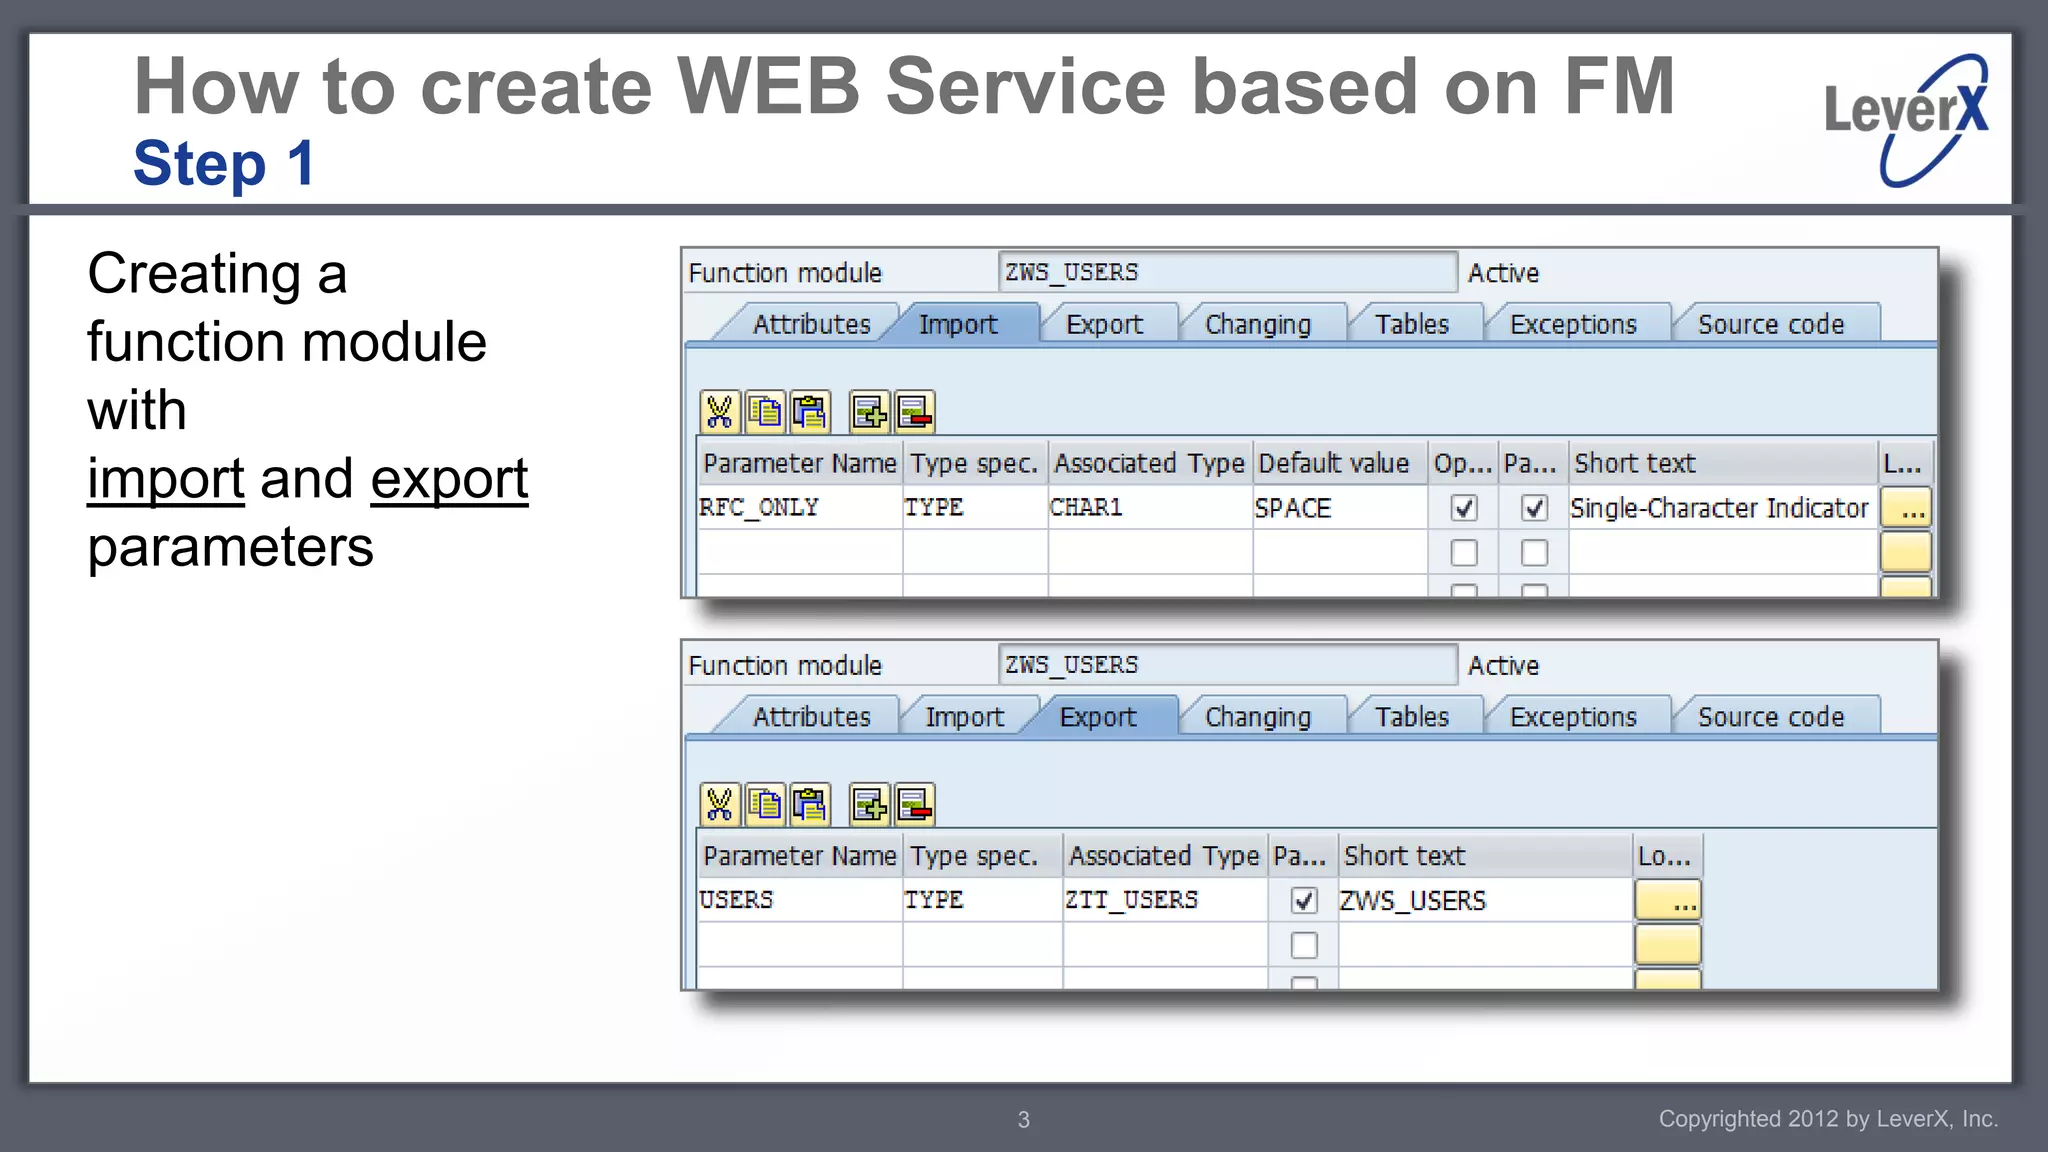Click the long text button in the empty row below RFC_ONLY
The image size is (2048, 1152).
click(1905, 552)
